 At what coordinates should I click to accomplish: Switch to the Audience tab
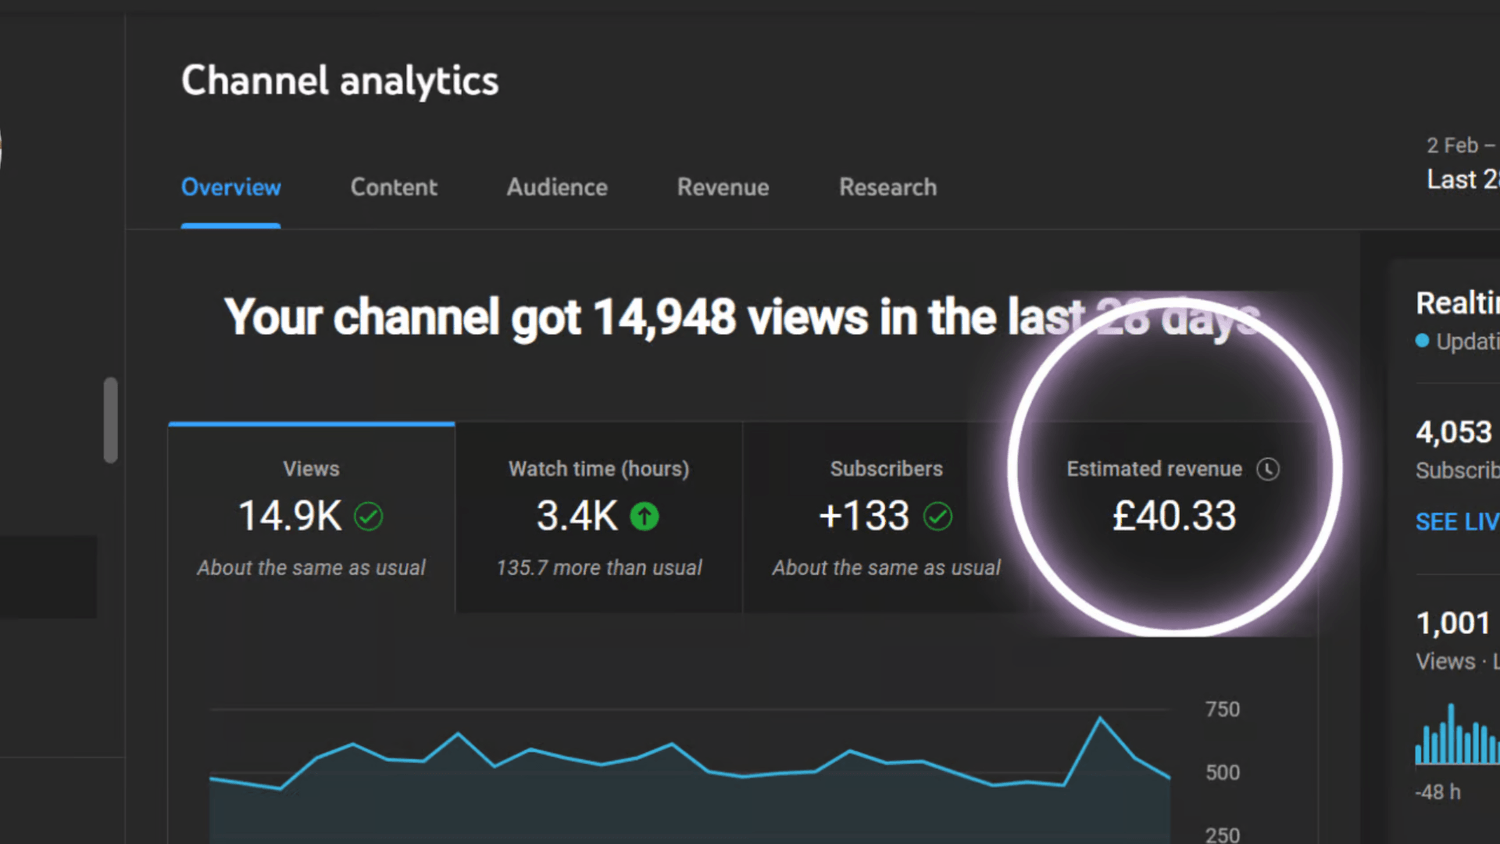[x=557, y=187]
